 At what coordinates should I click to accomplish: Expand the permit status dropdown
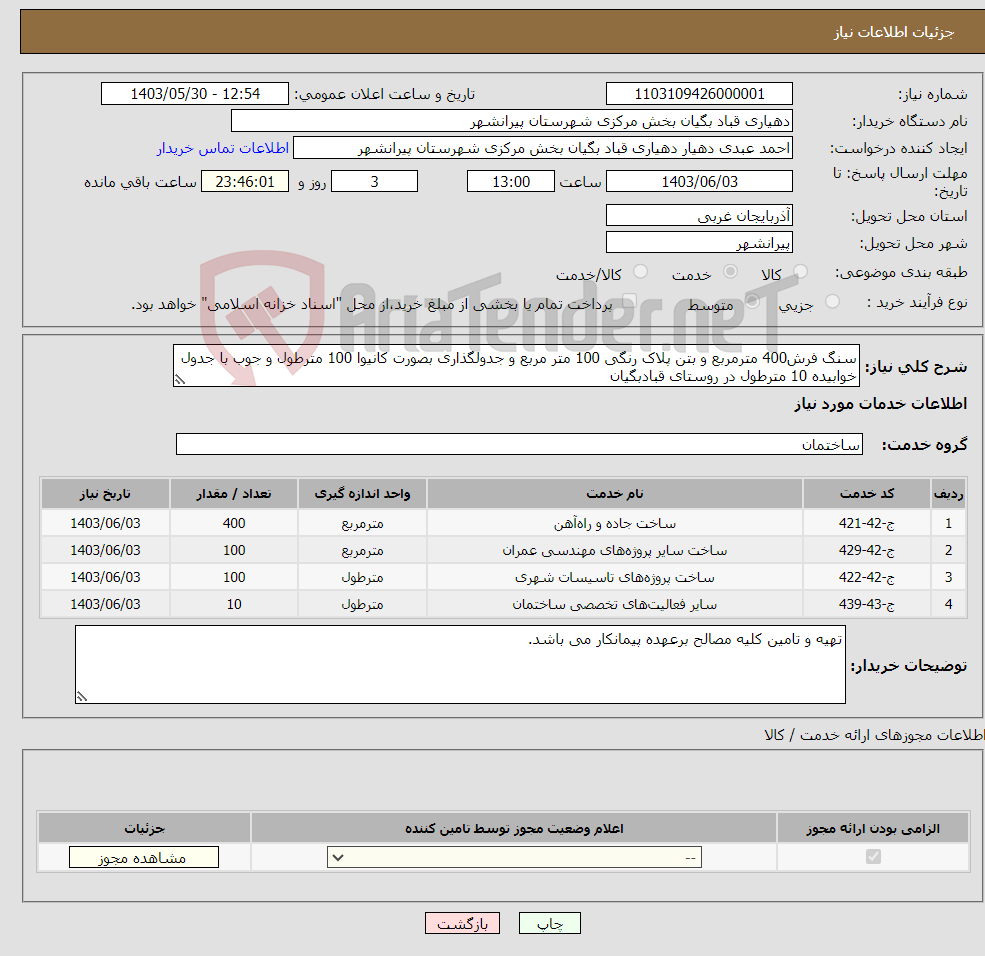(514, 857)
